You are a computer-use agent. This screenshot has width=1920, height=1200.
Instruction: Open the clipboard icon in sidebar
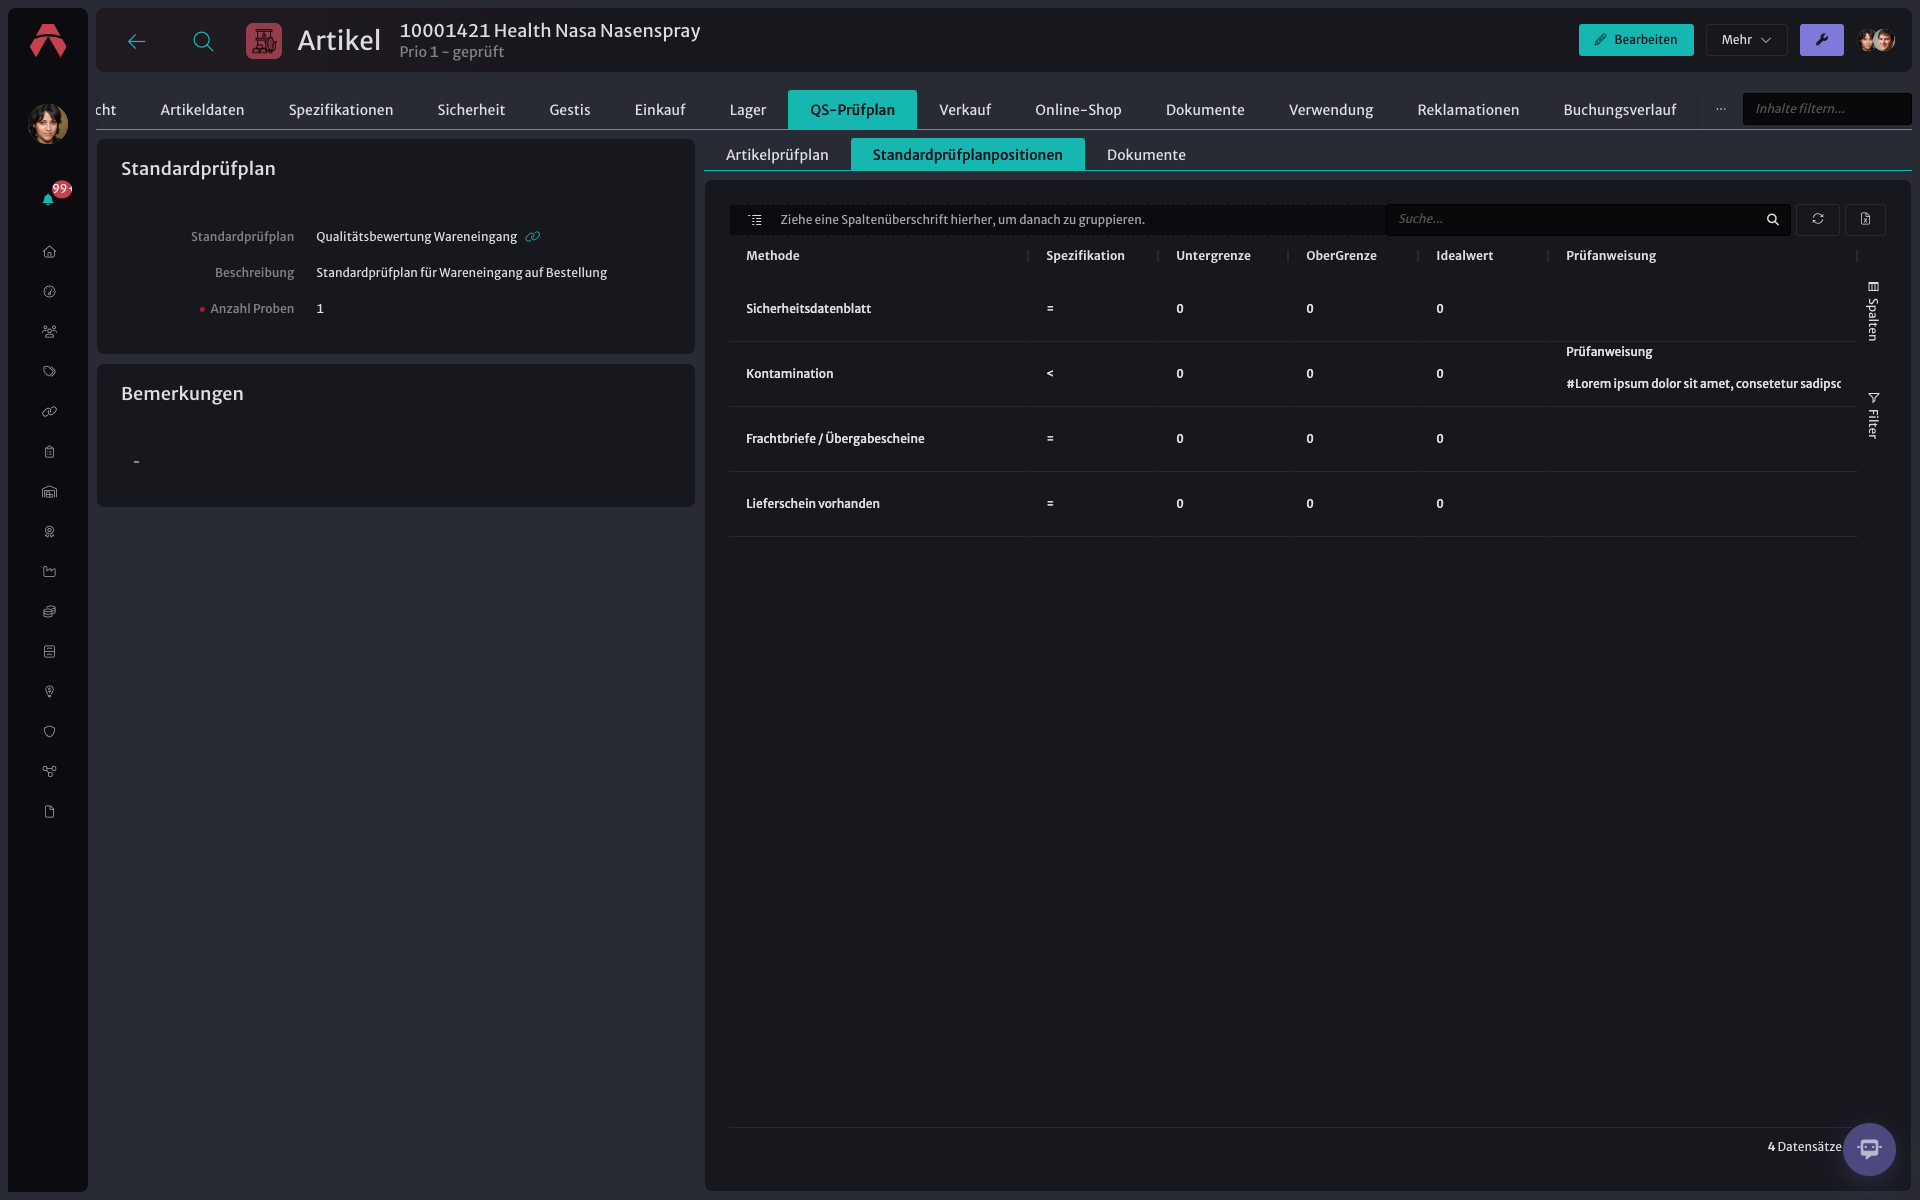coord(49,452)
